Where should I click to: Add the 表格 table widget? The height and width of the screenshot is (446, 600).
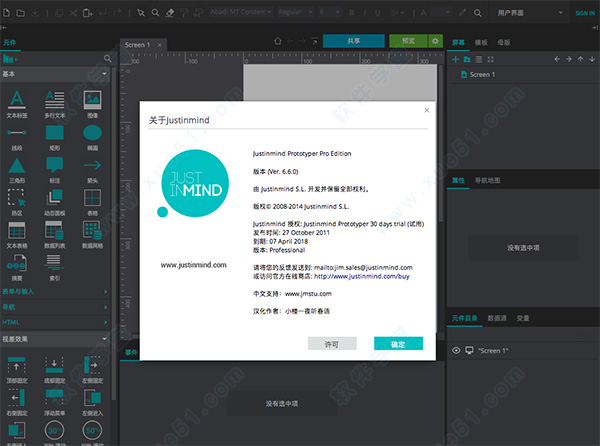[x=92, y=203]
